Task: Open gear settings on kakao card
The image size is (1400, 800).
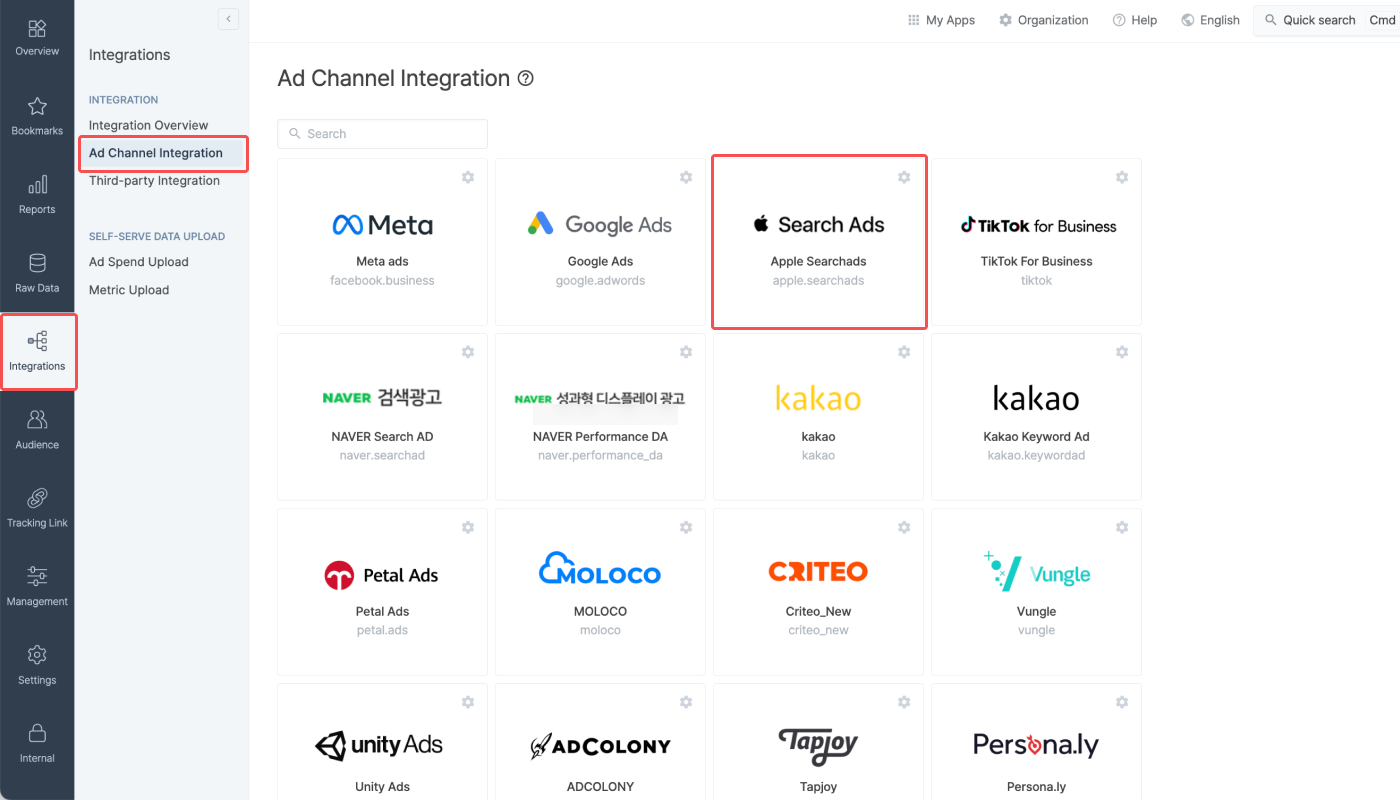Action: point(904,352)
